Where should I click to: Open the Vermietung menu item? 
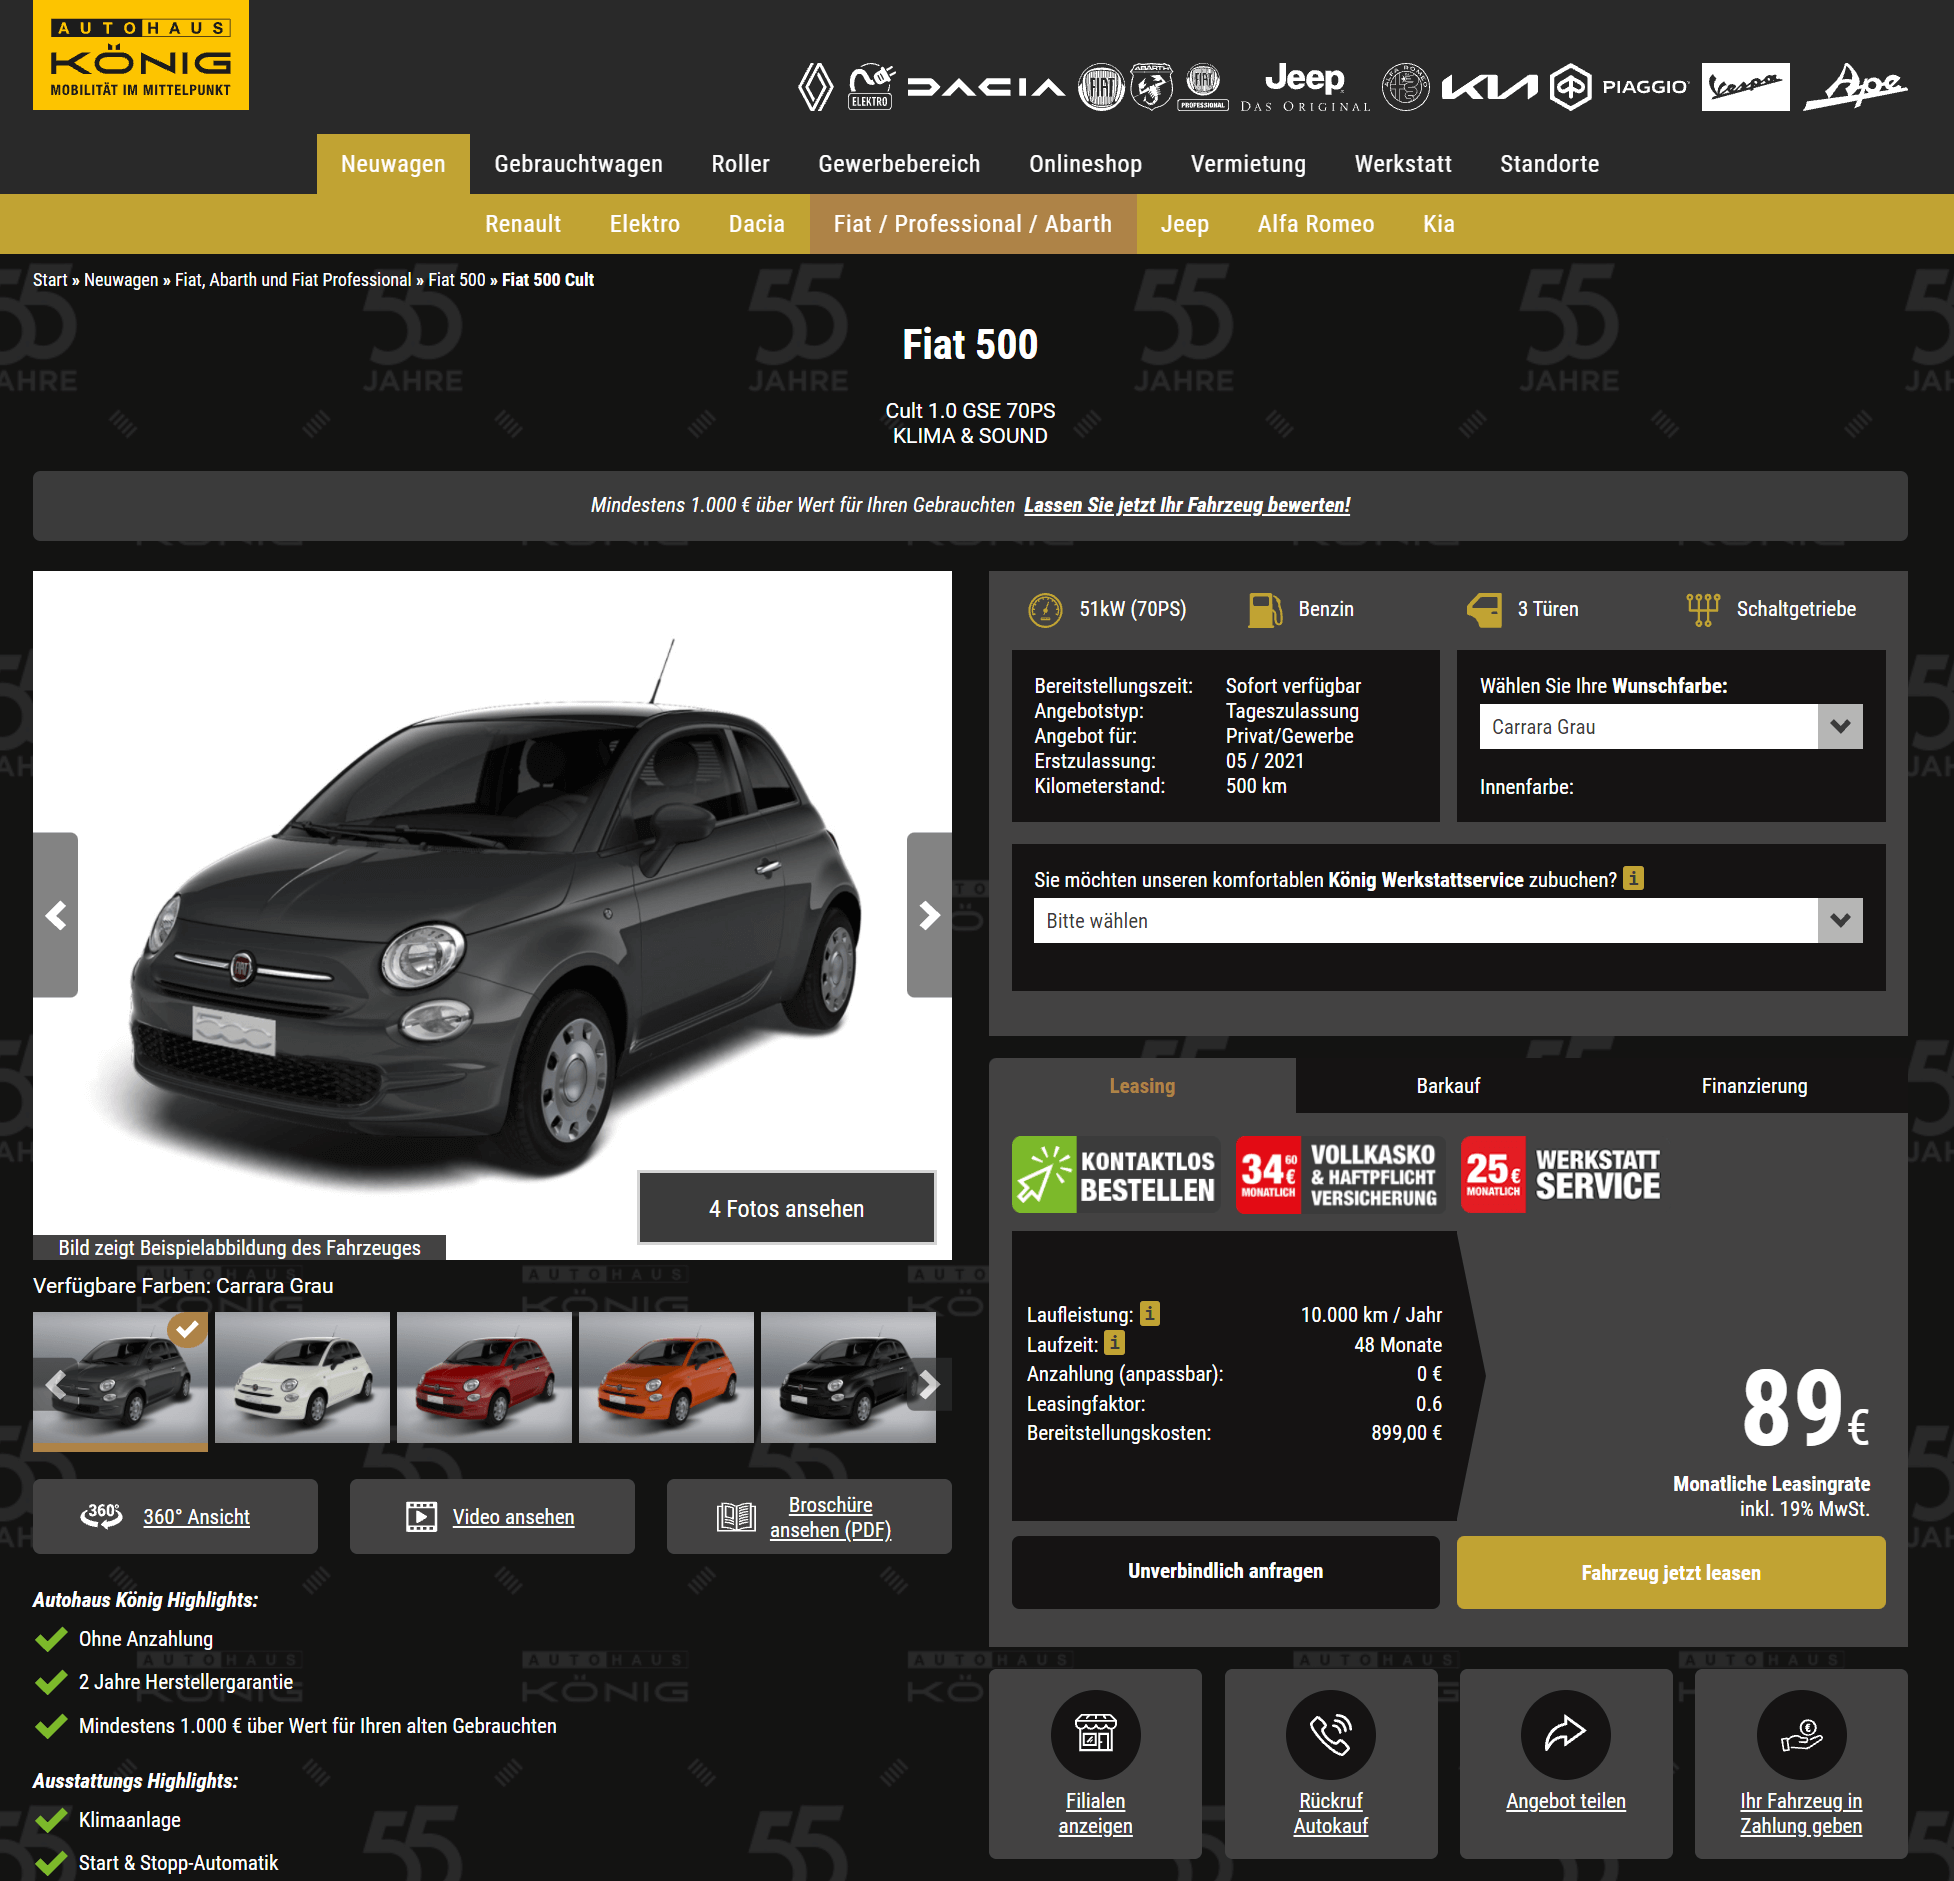pos(1248,164)
